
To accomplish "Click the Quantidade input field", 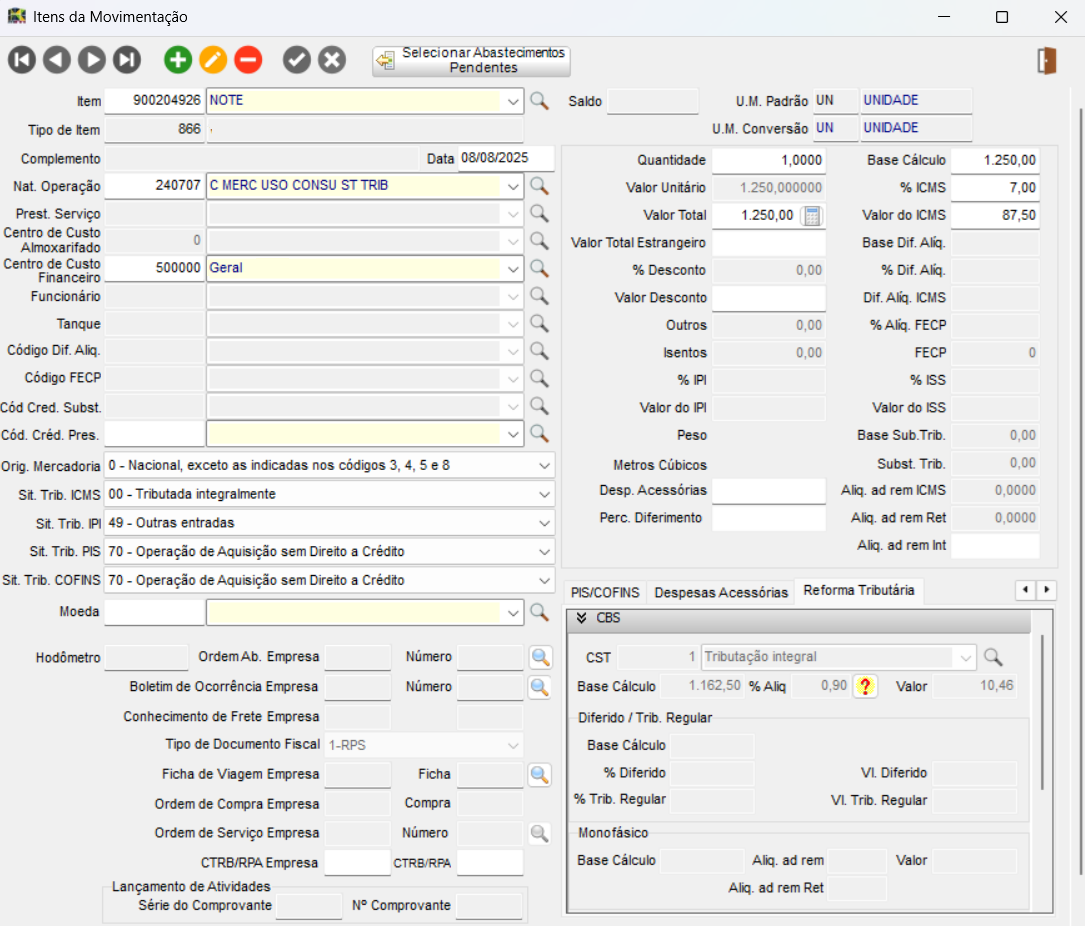I will [x=768, y=160].
